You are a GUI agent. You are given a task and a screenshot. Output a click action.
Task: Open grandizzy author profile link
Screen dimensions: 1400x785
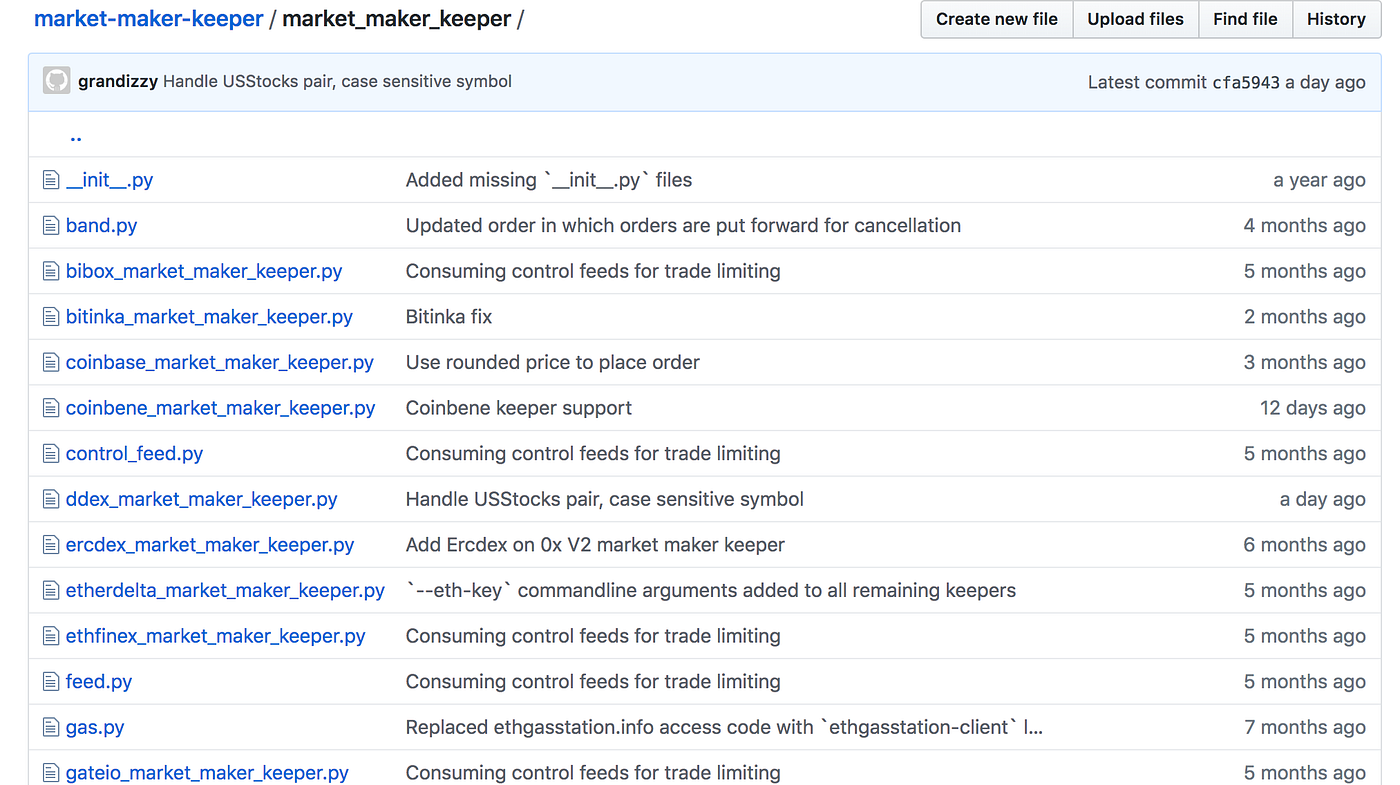coord(118,81)
